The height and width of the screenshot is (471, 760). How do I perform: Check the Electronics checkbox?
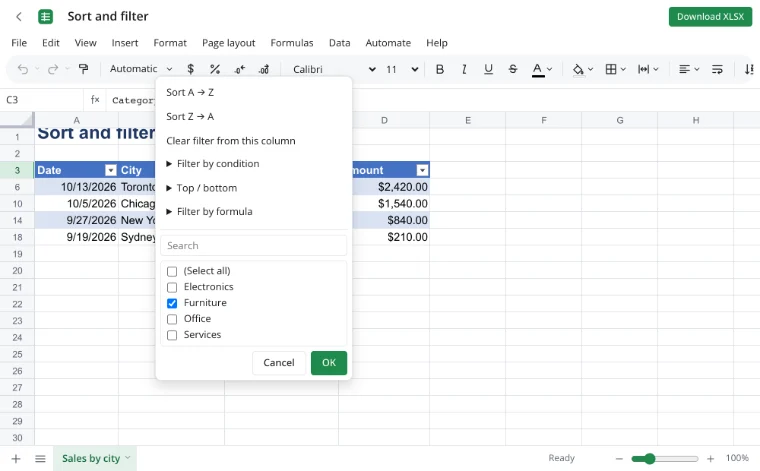coord(172,287)
